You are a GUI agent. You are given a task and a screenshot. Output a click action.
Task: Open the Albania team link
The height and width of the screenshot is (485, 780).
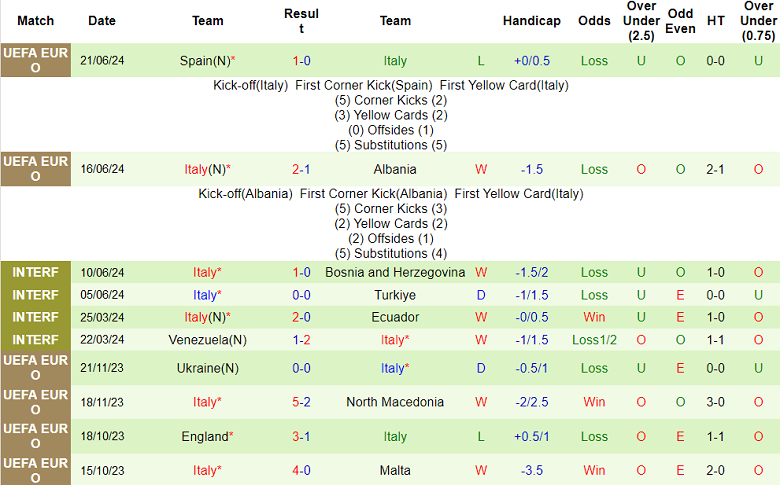pyautogui.click(x=395, y=169)
